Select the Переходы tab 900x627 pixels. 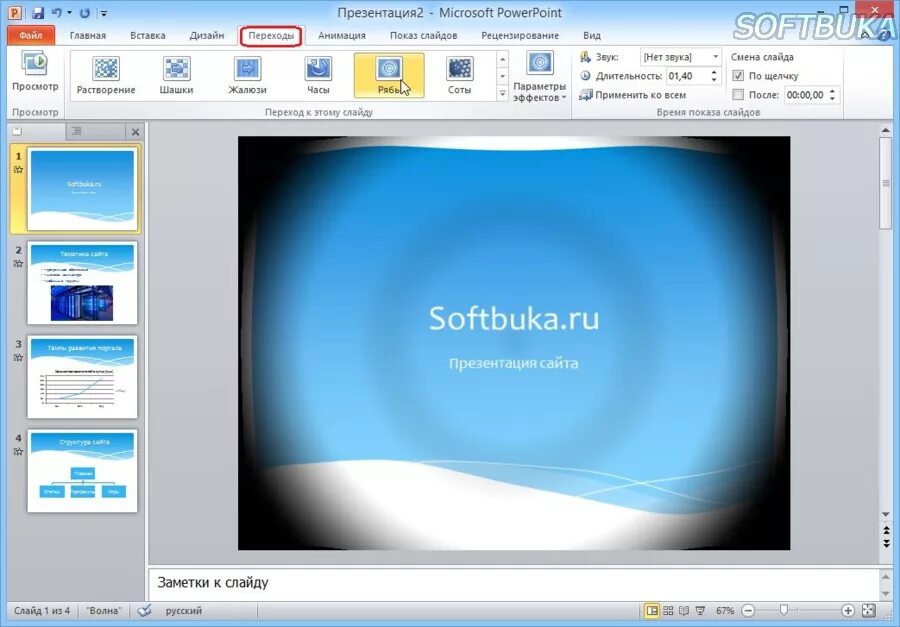[271, 36]
